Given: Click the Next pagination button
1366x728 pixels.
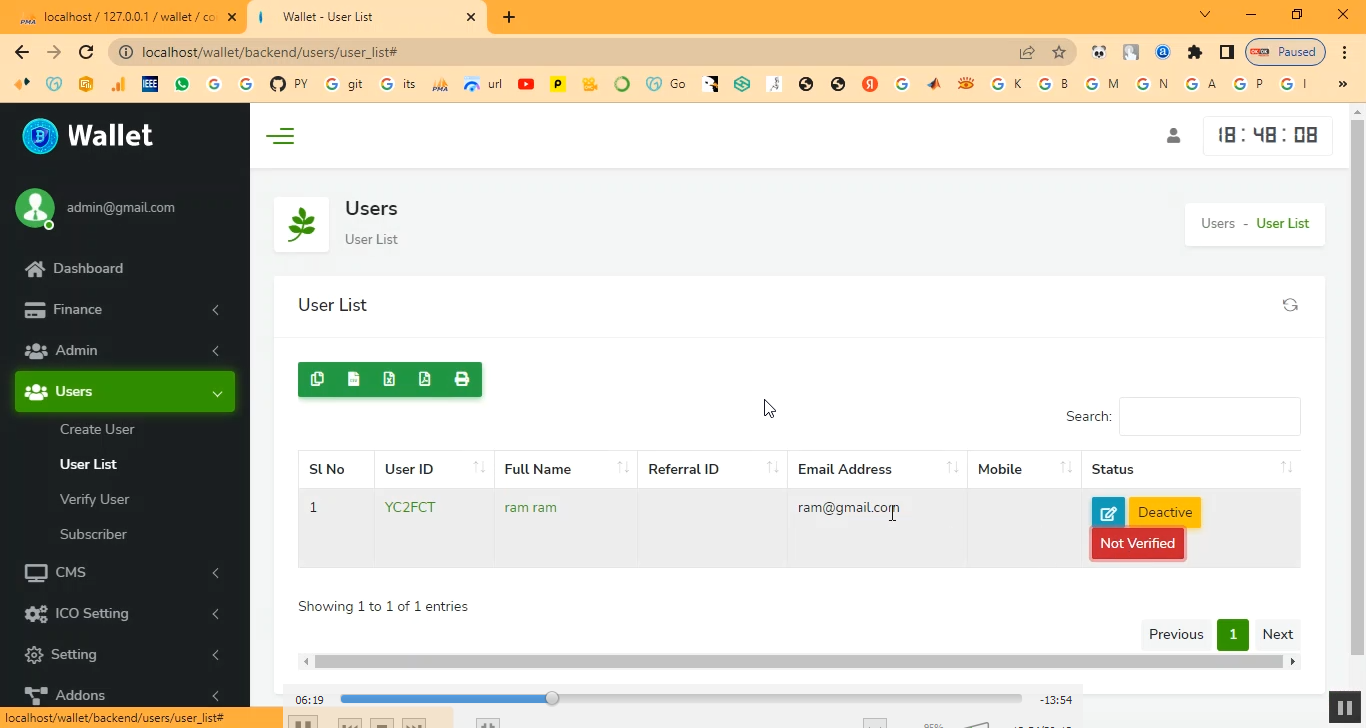Looking at the screenshot, I should [1277, 634].
